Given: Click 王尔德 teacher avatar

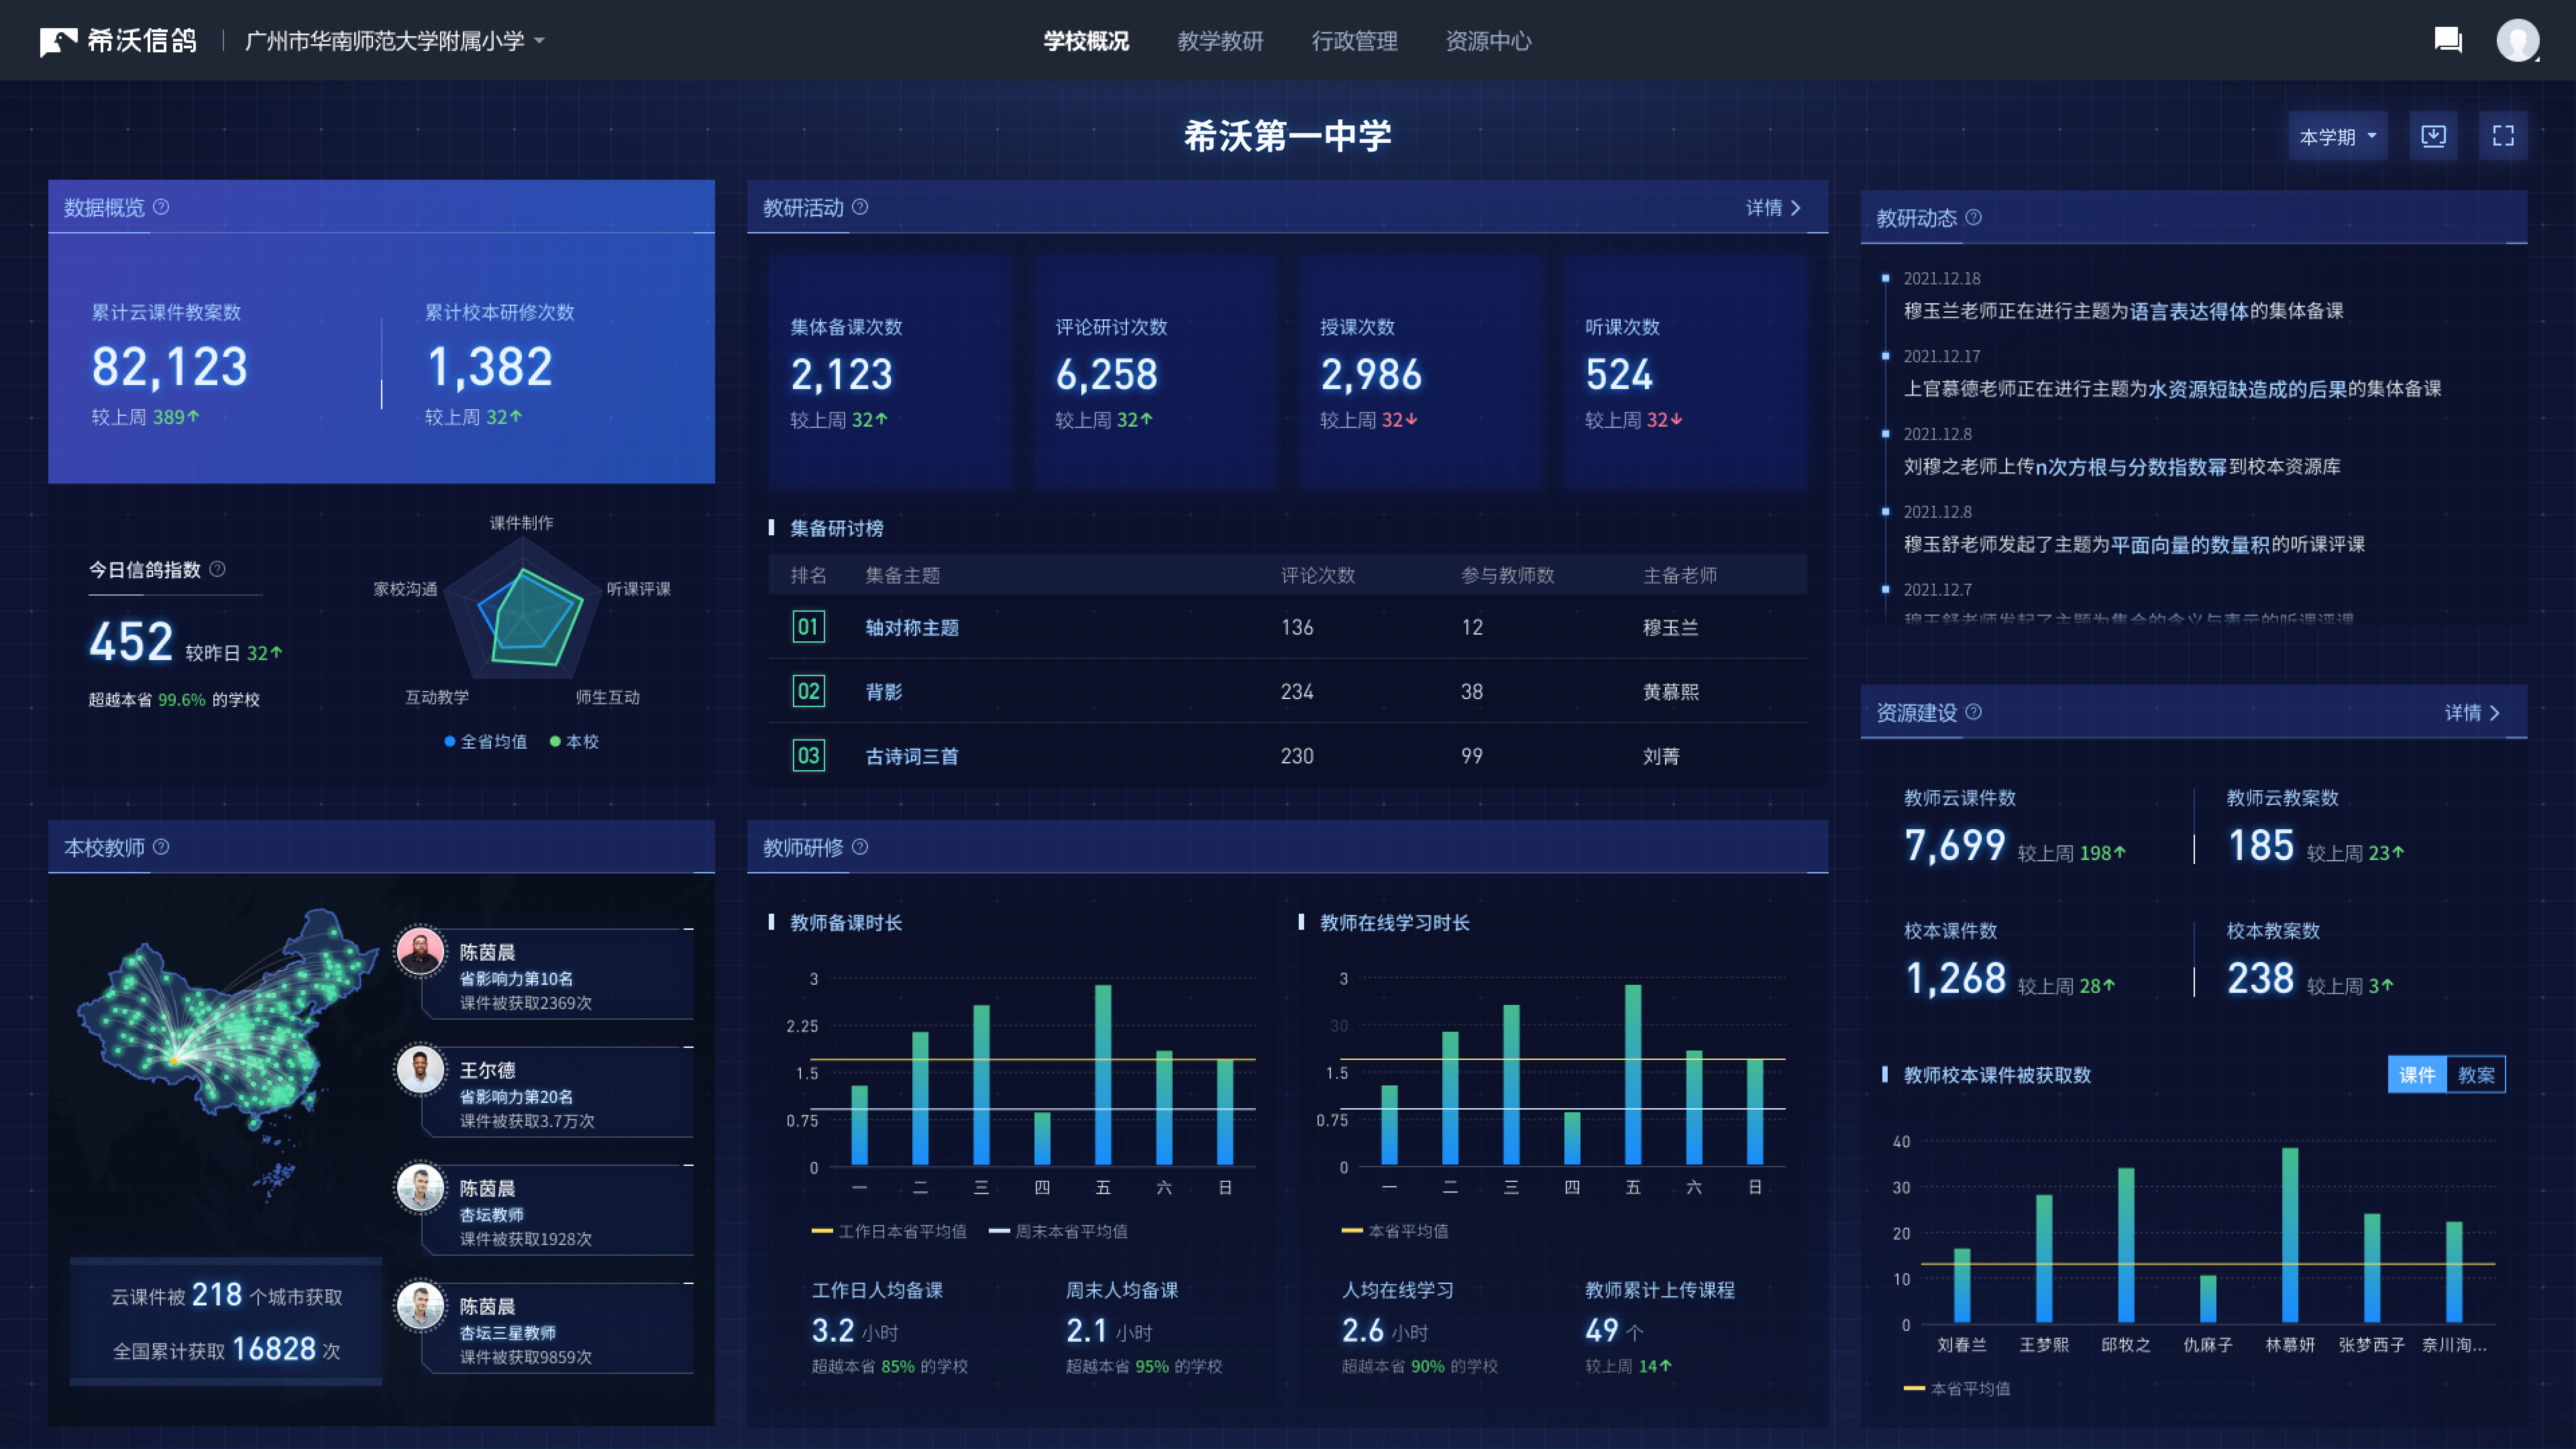Looking at the screenshot, I should coord(420,1069).
